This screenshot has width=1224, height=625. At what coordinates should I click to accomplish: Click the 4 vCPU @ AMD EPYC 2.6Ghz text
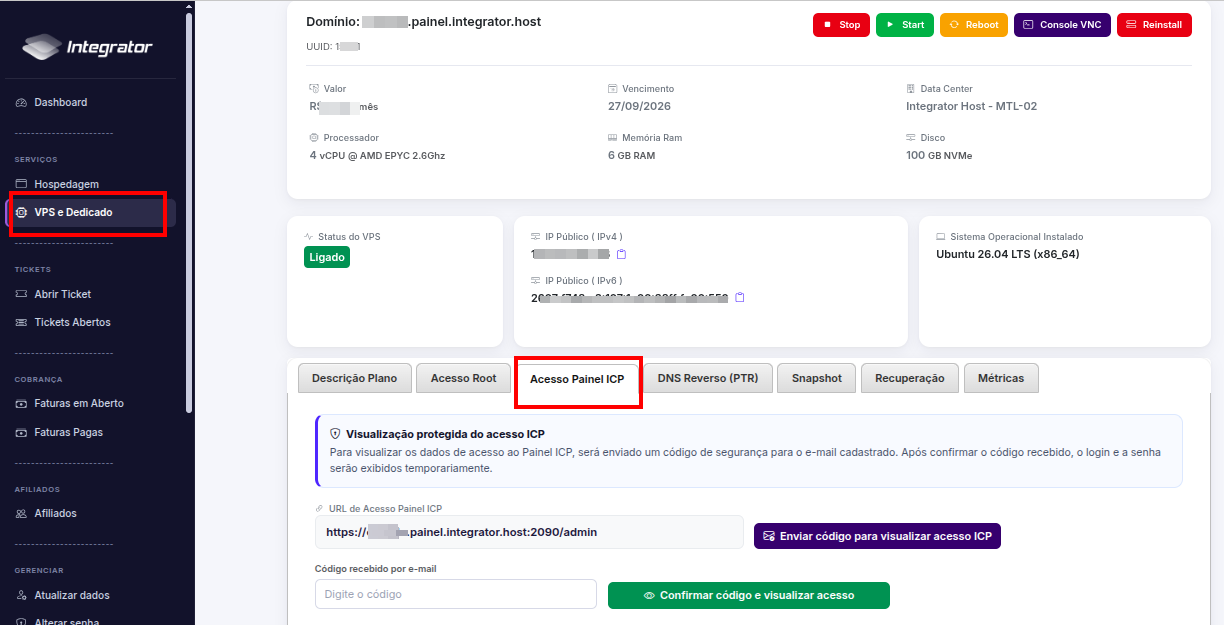378,156
